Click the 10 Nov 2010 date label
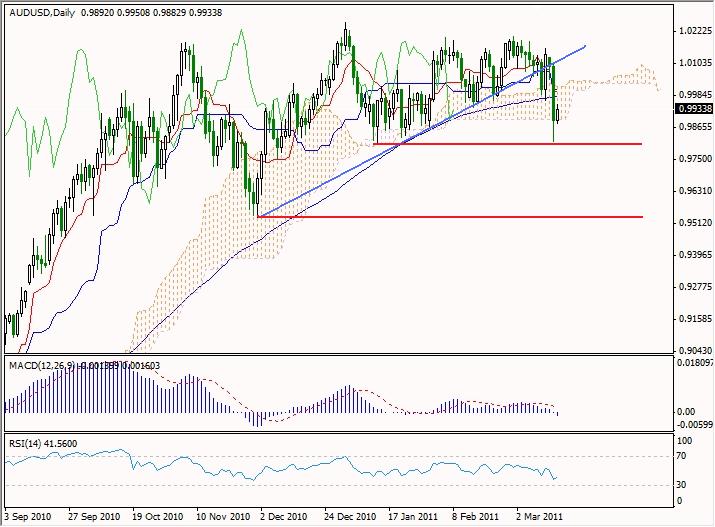715x527 pixels. point(223,517)
